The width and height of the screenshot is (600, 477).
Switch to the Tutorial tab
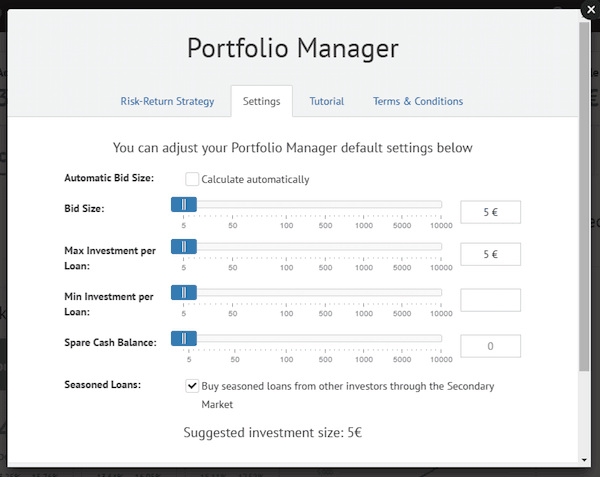pos(326,101)
